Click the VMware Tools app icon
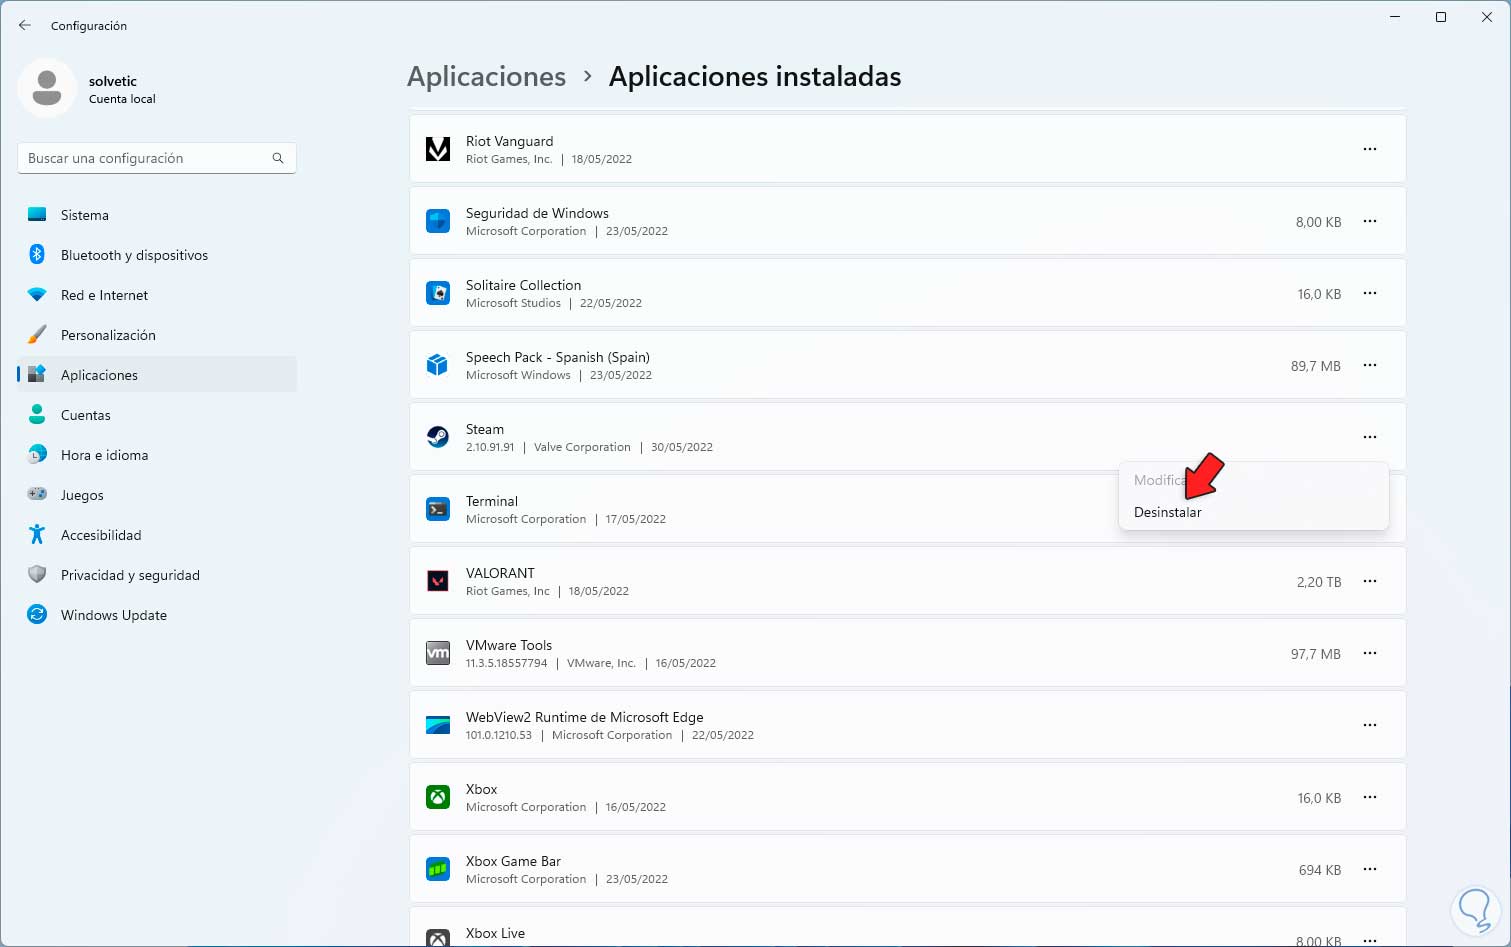Screen dimensions: 1511x947 tap(438, 653)
